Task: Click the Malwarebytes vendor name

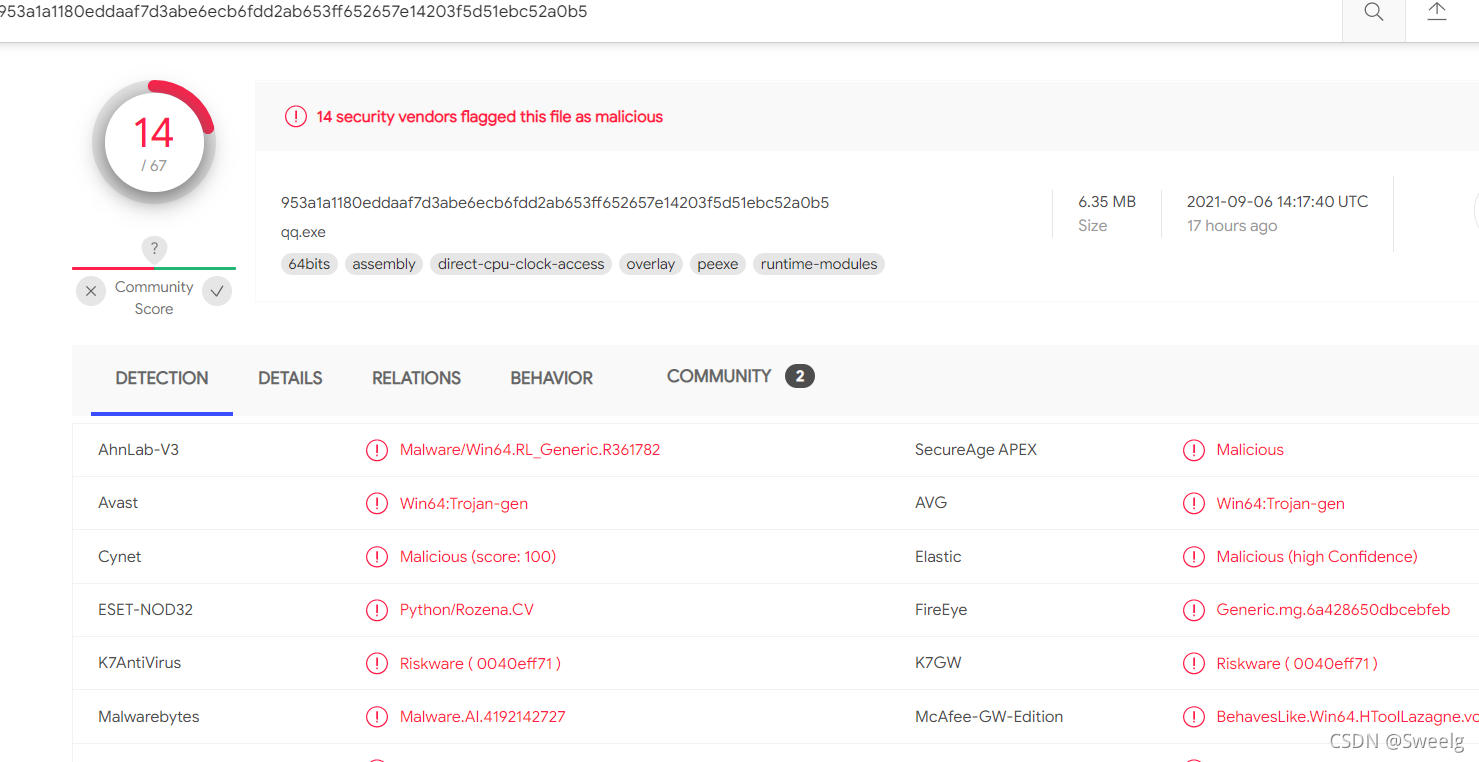Action: (x=149, y=716)
